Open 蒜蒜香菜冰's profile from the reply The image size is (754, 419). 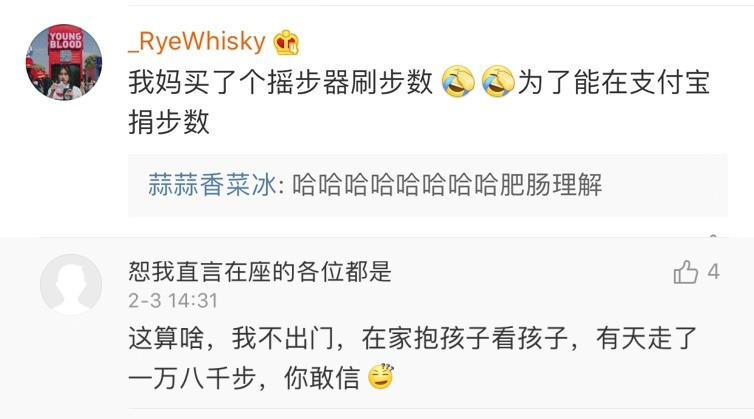click(x=212, y=185)
